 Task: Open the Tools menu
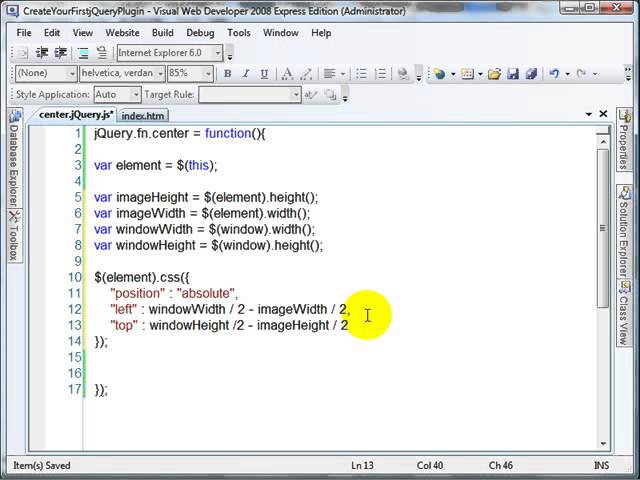pos(239,33)
